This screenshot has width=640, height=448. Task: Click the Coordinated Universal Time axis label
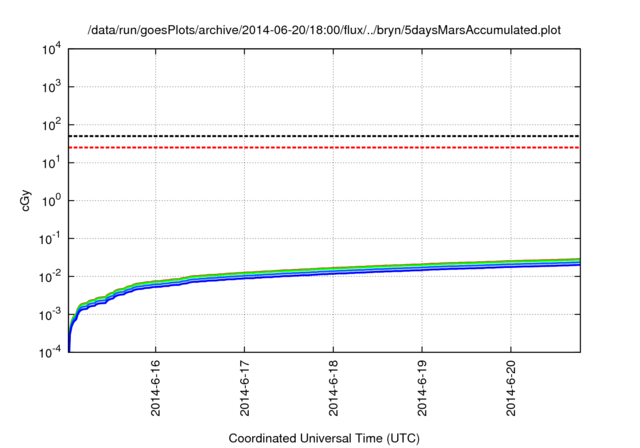325,439
